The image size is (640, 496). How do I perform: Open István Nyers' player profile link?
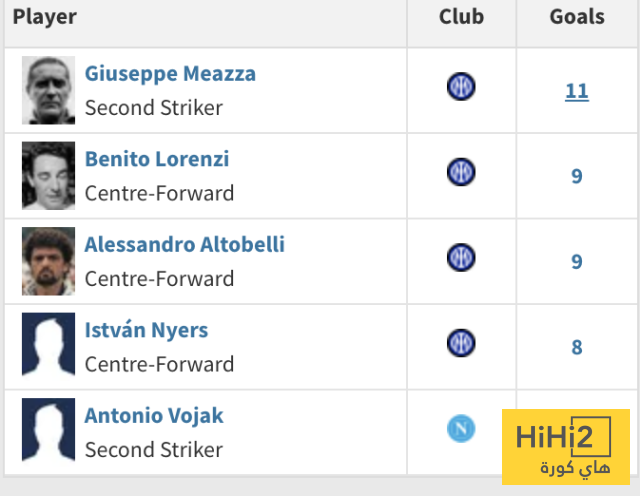pos(146,330)
